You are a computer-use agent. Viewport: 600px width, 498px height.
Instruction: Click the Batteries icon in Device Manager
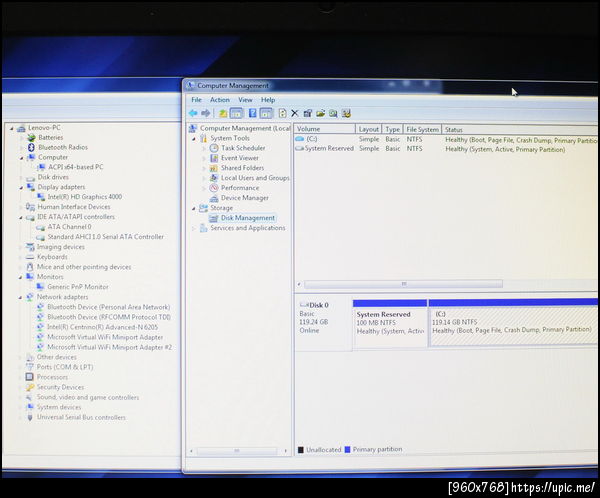pyautogui.click(x=31, y=137)
